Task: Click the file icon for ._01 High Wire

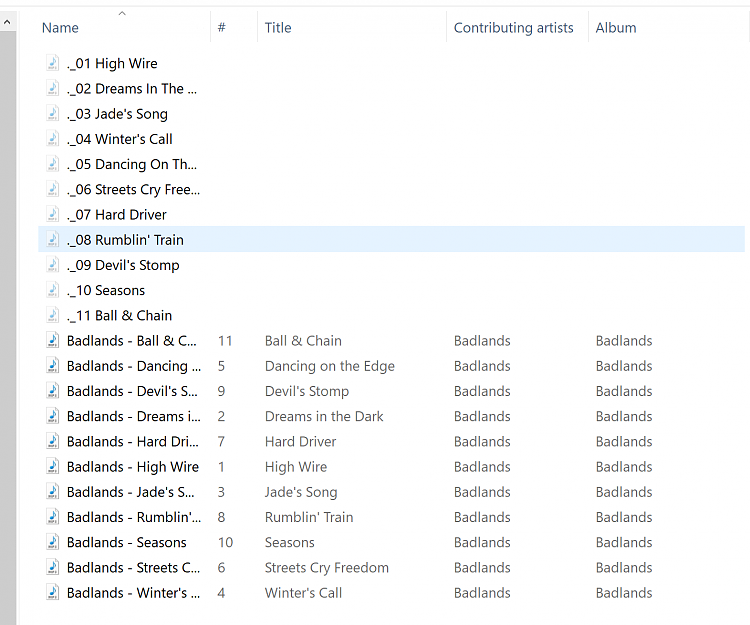Action: pyautogui.click(x=53, y=63)
